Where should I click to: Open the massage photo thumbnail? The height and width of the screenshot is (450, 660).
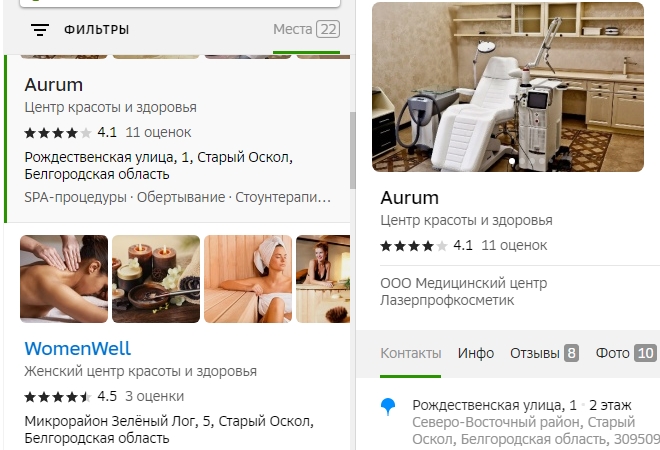64,279
